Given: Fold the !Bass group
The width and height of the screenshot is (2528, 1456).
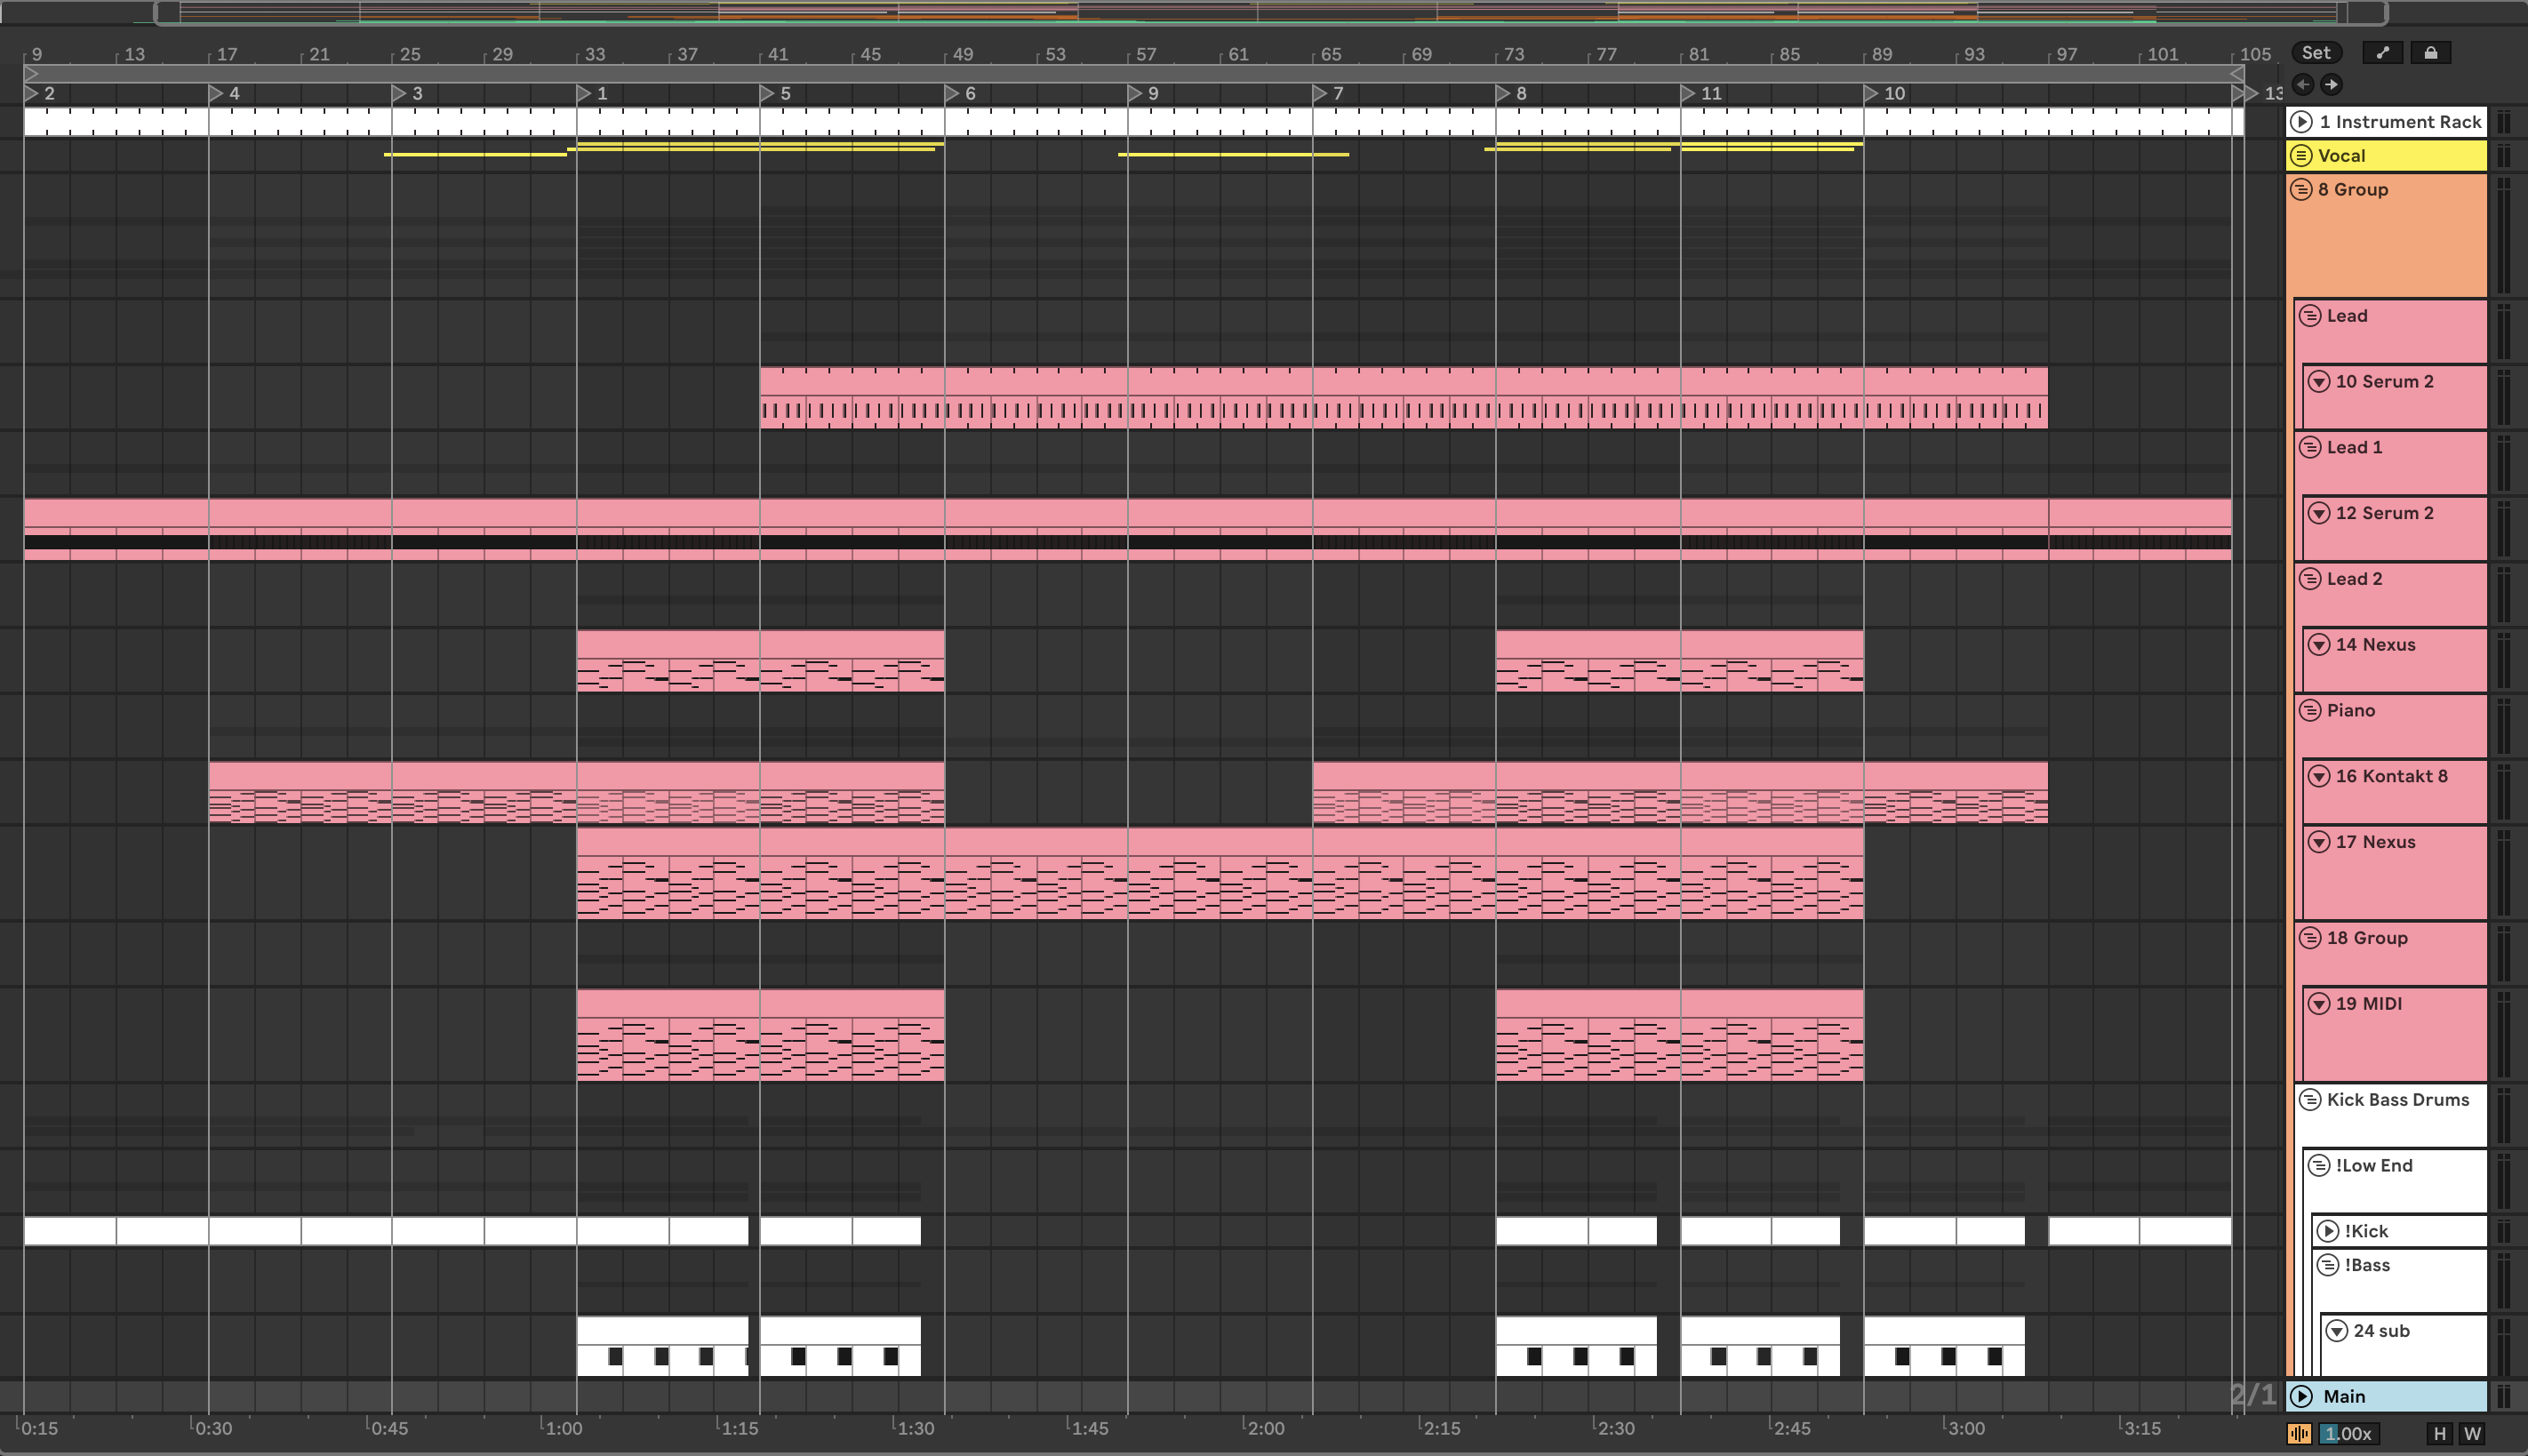Looking at the screenshot, I should pyautogui.click(x=2328, y=1266).
